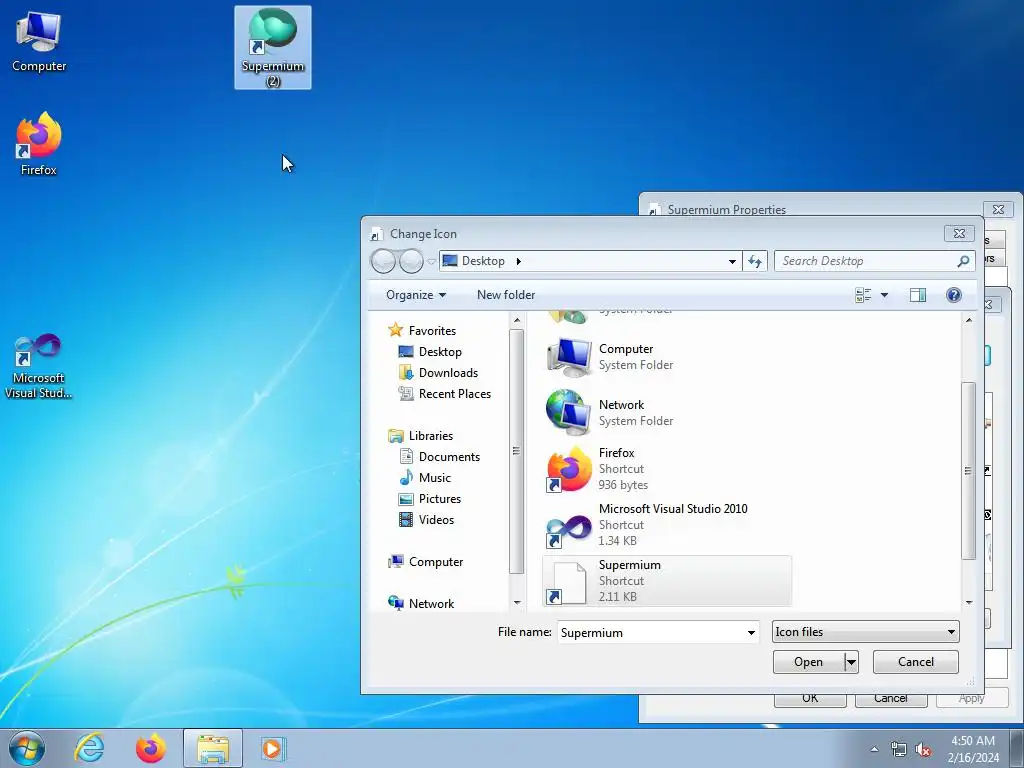This screenshot has width=1024, height=768.
Task: Open the Open button split arrow
Action: click(851, 662)
